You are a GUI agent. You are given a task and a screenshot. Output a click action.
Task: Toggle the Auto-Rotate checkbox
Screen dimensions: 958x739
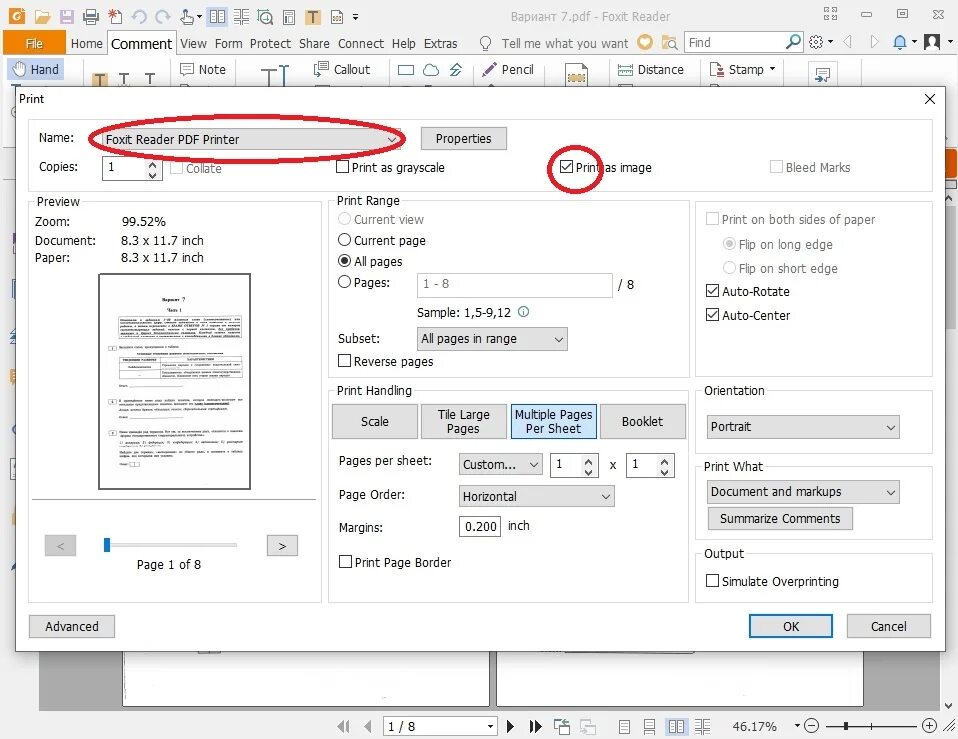click(712, 291)
